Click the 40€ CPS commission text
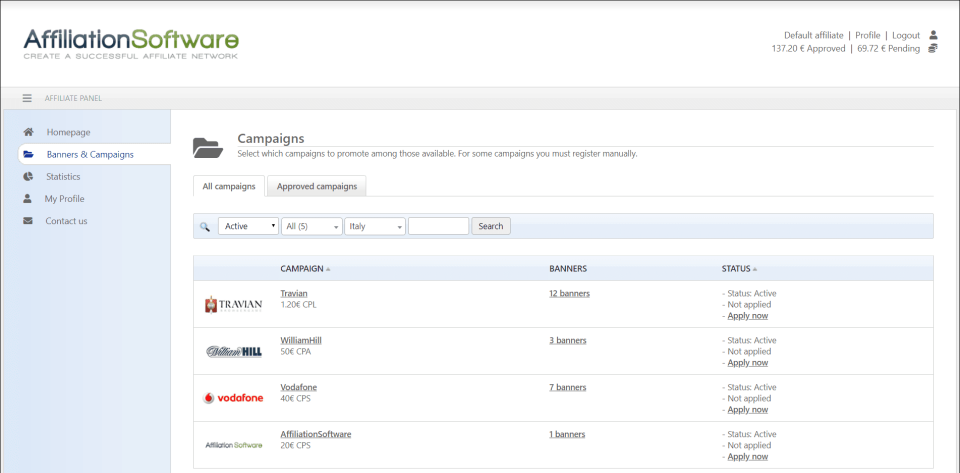The width and height of the screenshot is (960, 473). (x=296, y=398)
